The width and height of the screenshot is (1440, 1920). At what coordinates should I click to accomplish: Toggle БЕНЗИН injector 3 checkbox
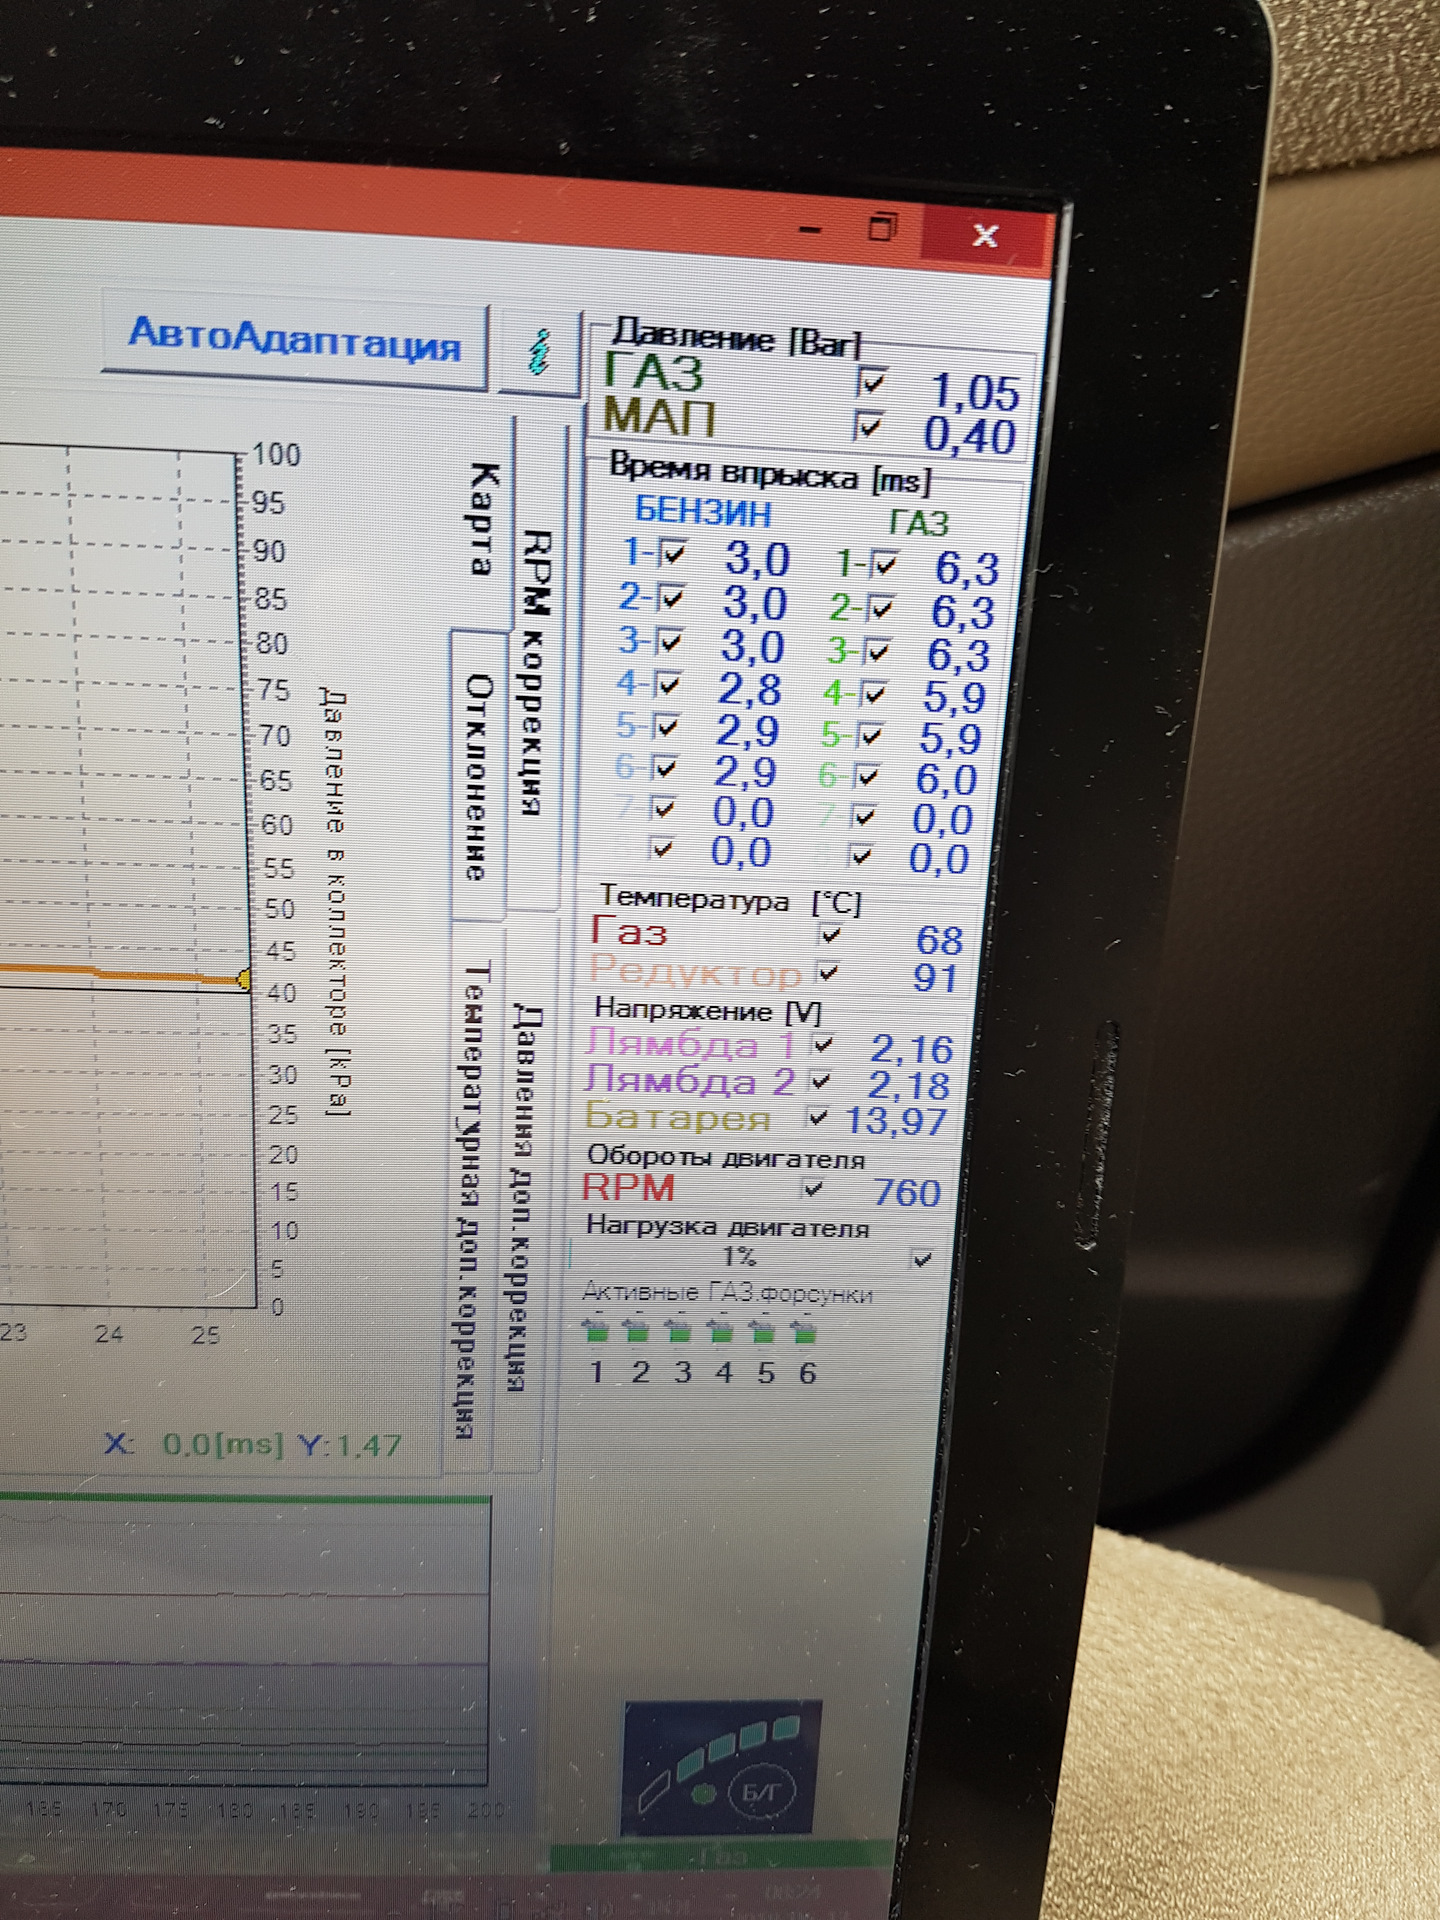coord(668,641)
